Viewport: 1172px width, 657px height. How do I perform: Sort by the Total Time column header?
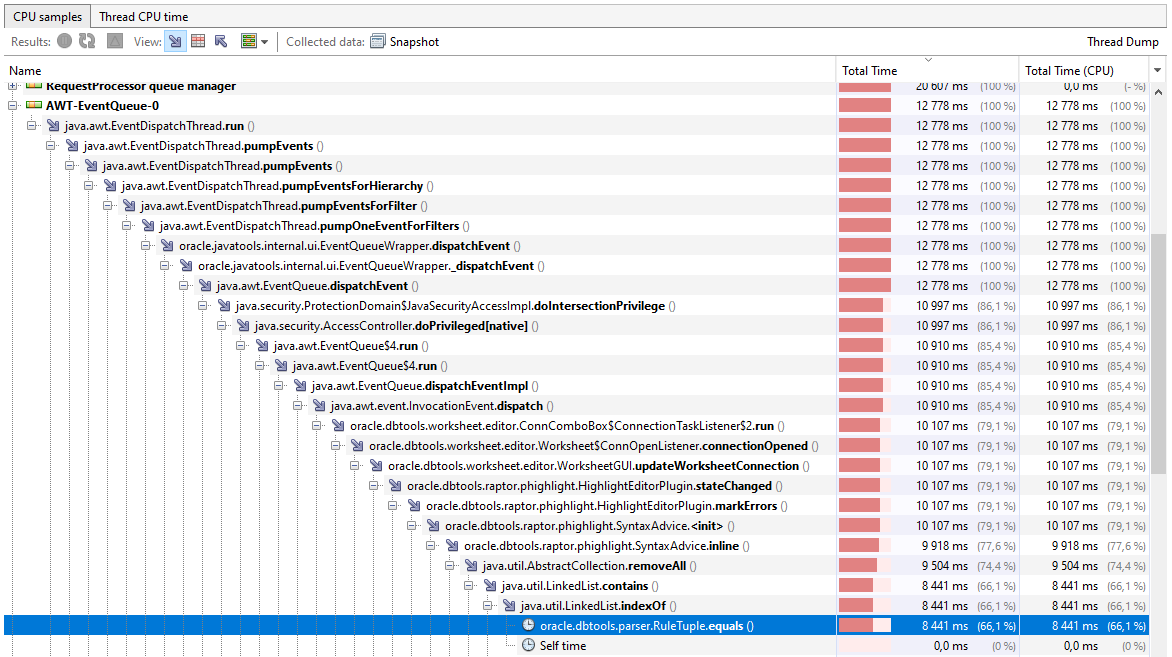[x=927, y=70]
